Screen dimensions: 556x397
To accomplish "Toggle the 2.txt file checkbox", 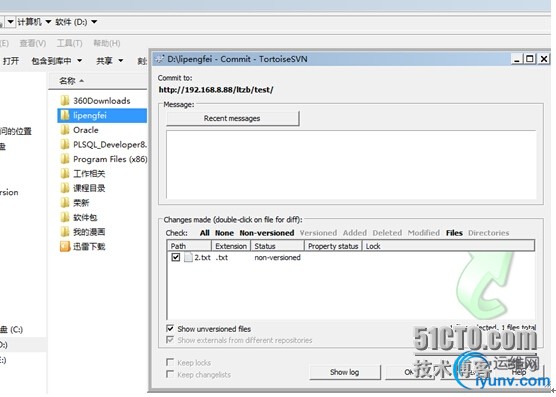I will pyautogui.click(x=176, y=257).
